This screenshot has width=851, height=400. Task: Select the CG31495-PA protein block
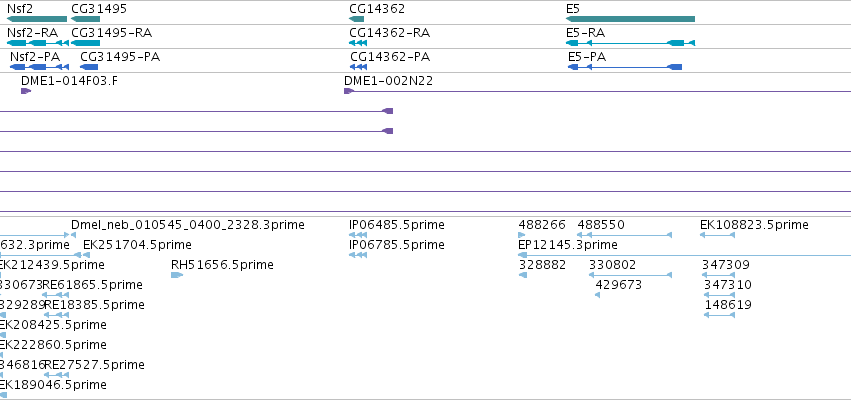(89, 67)
